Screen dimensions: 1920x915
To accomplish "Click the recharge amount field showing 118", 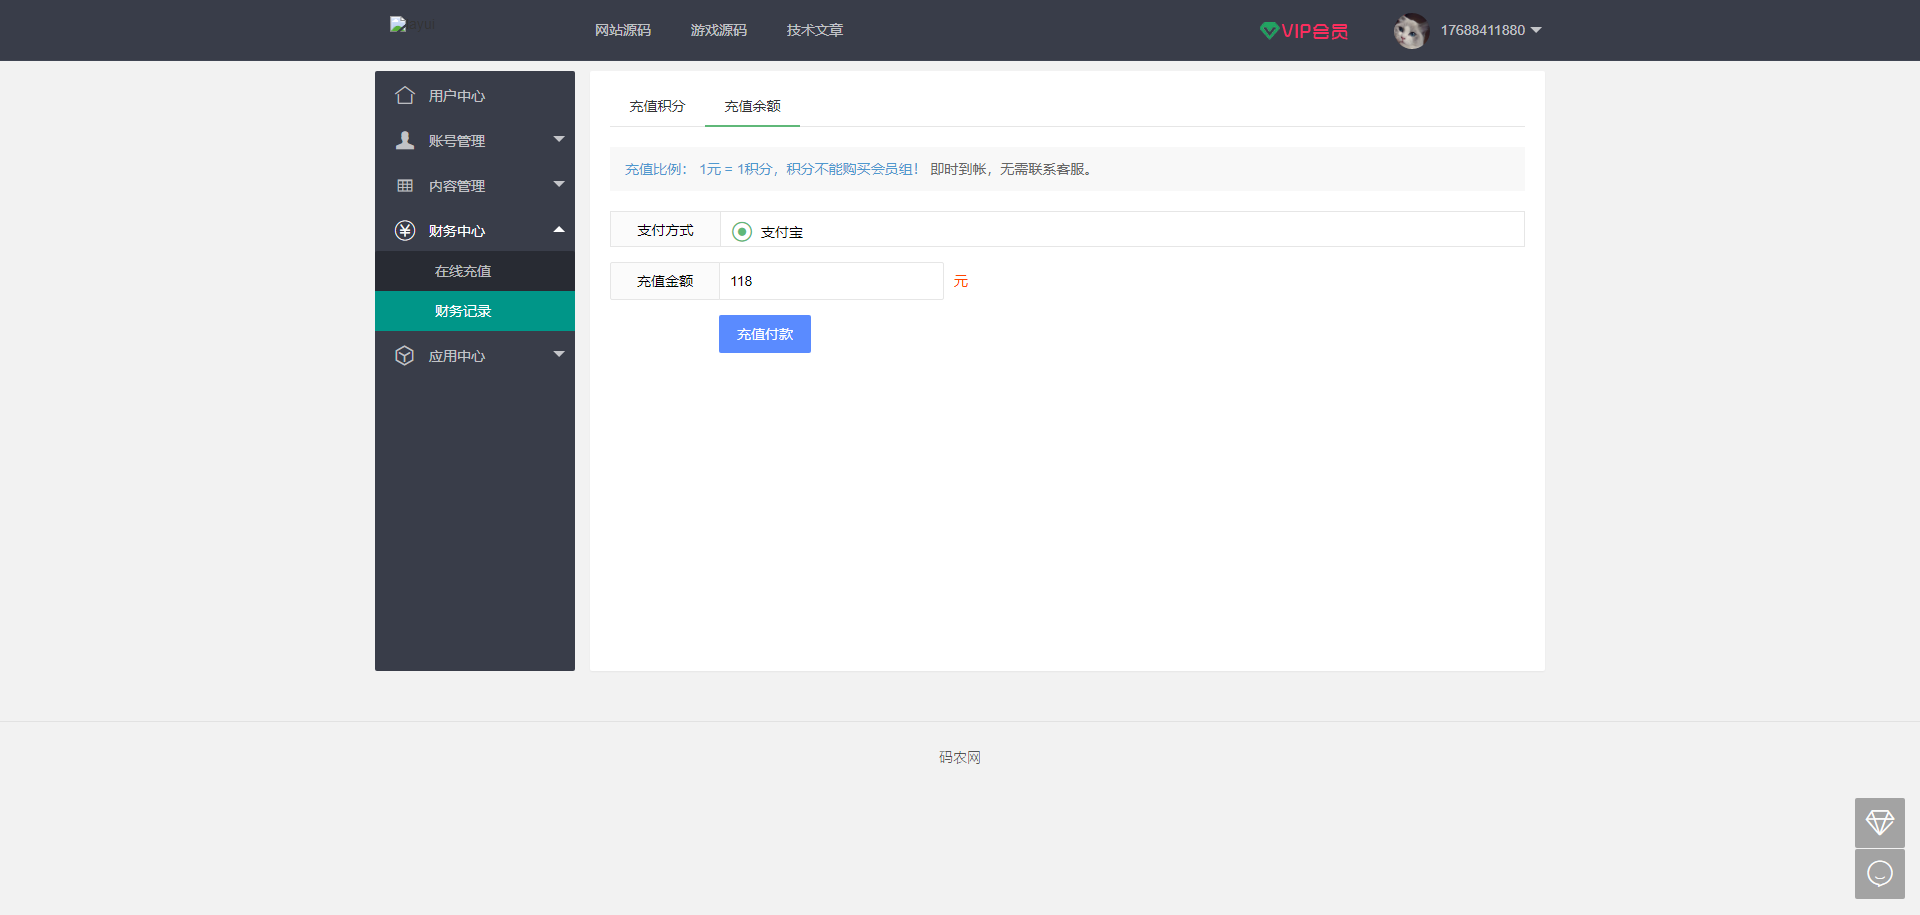I will [831, 281].
